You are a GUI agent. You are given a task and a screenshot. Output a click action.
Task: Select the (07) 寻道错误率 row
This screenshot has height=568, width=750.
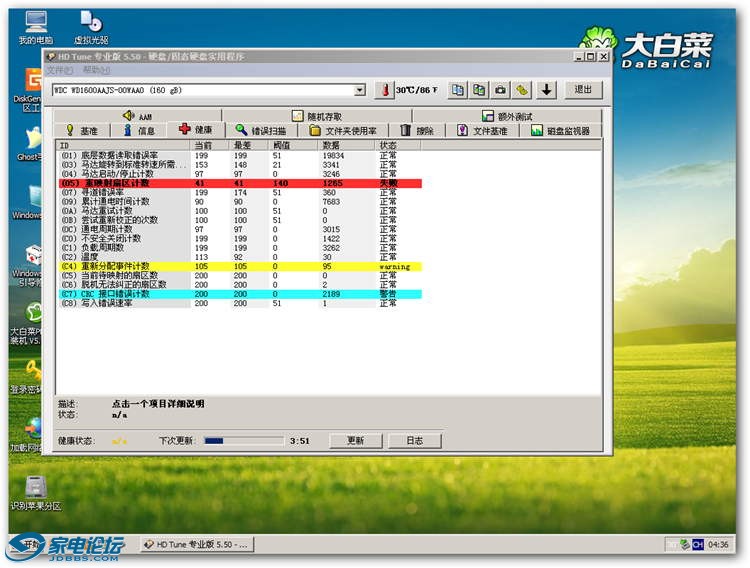tap(240, 192)
